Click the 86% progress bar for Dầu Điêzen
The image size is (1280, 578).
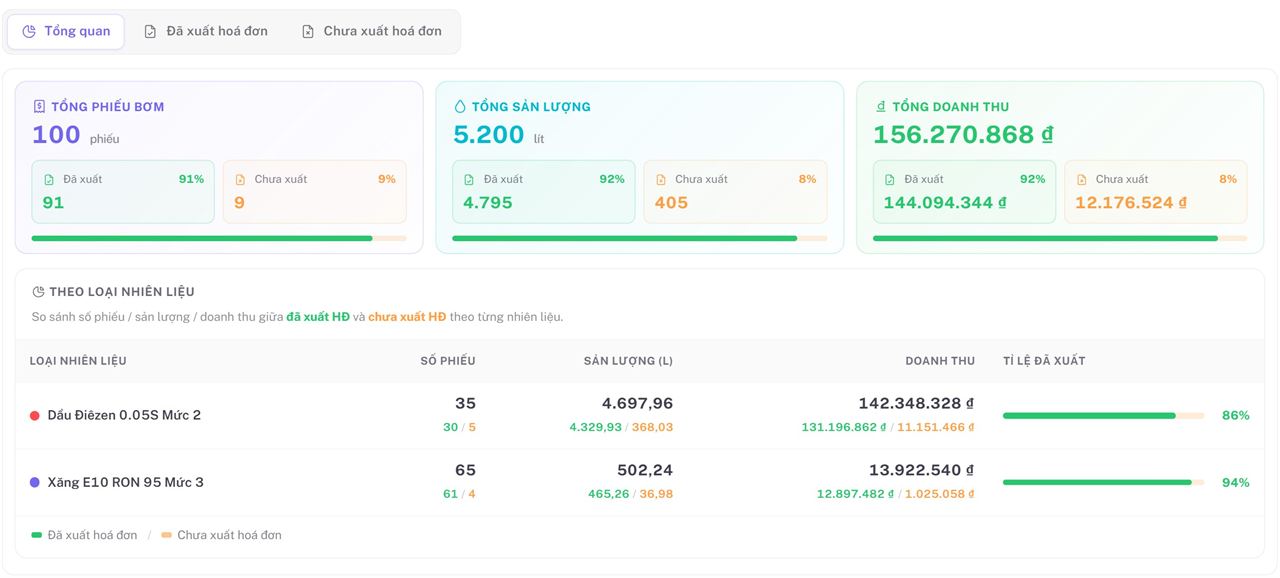tap(1103, 415)
